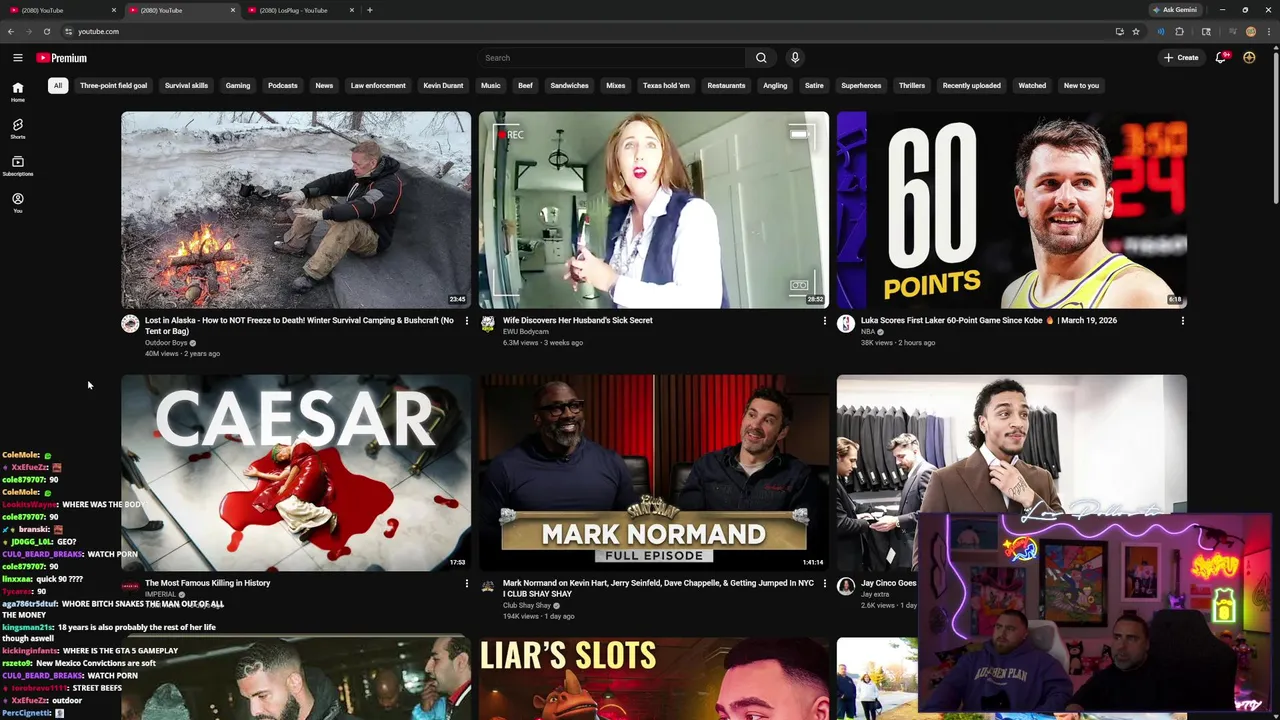Viewport: 1280px width, 720px height.
Task: Go to Home in the sidebar
Action: coord(17,92)
